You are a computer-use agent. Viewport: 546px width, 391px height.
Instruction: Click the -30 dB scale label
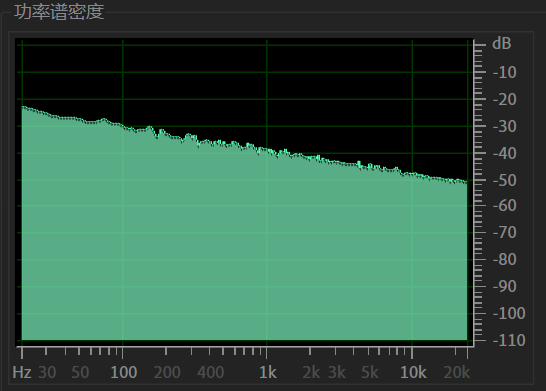505,126
